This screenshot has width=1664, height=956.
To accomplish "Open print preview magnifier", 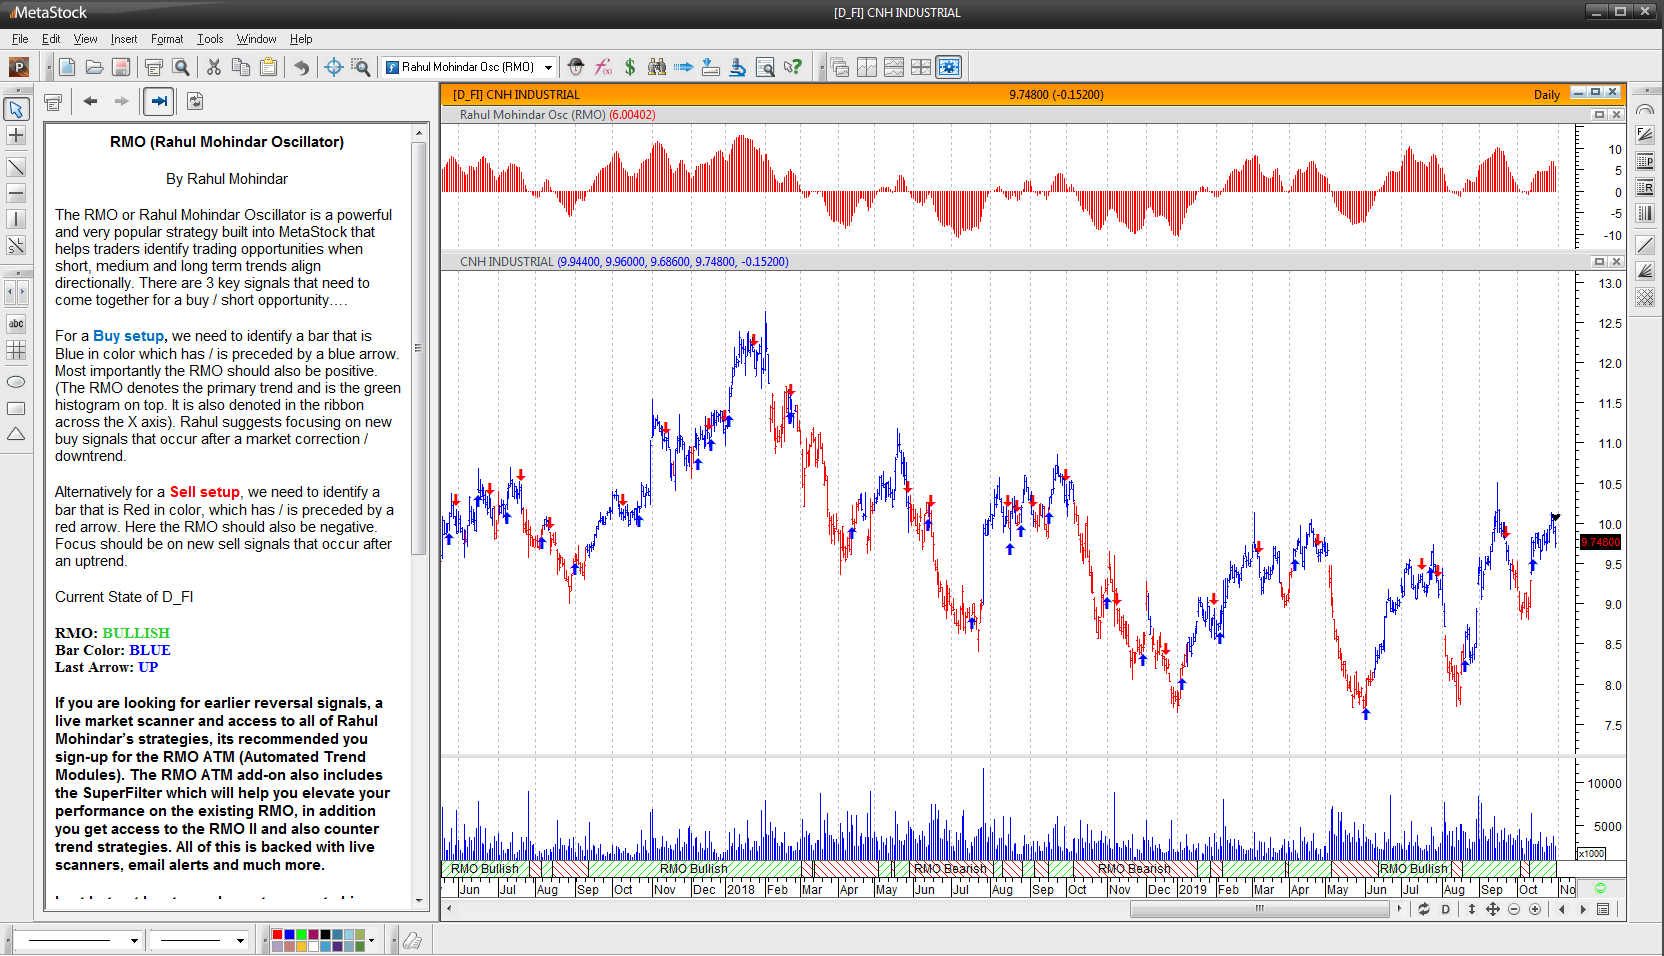I will click(181, 67).
